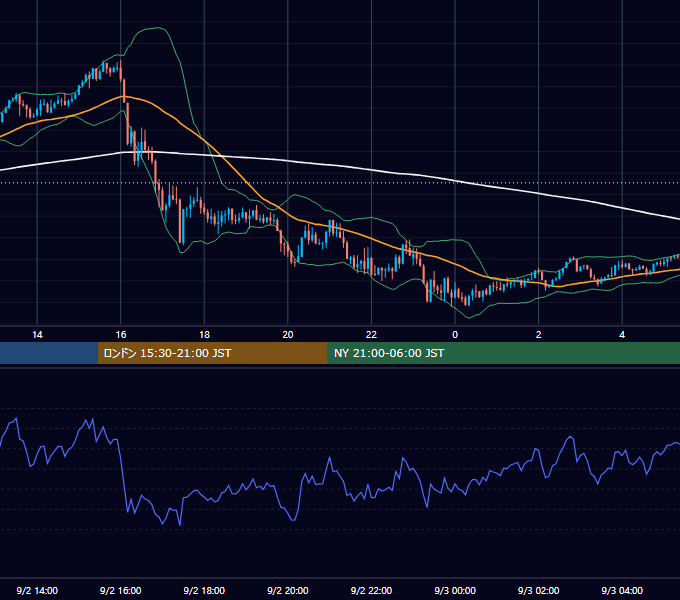Click the 9/2 20:00 label on indicator axis
The image size is (680, 600).
pyautogui.click(x=288, y=590)
